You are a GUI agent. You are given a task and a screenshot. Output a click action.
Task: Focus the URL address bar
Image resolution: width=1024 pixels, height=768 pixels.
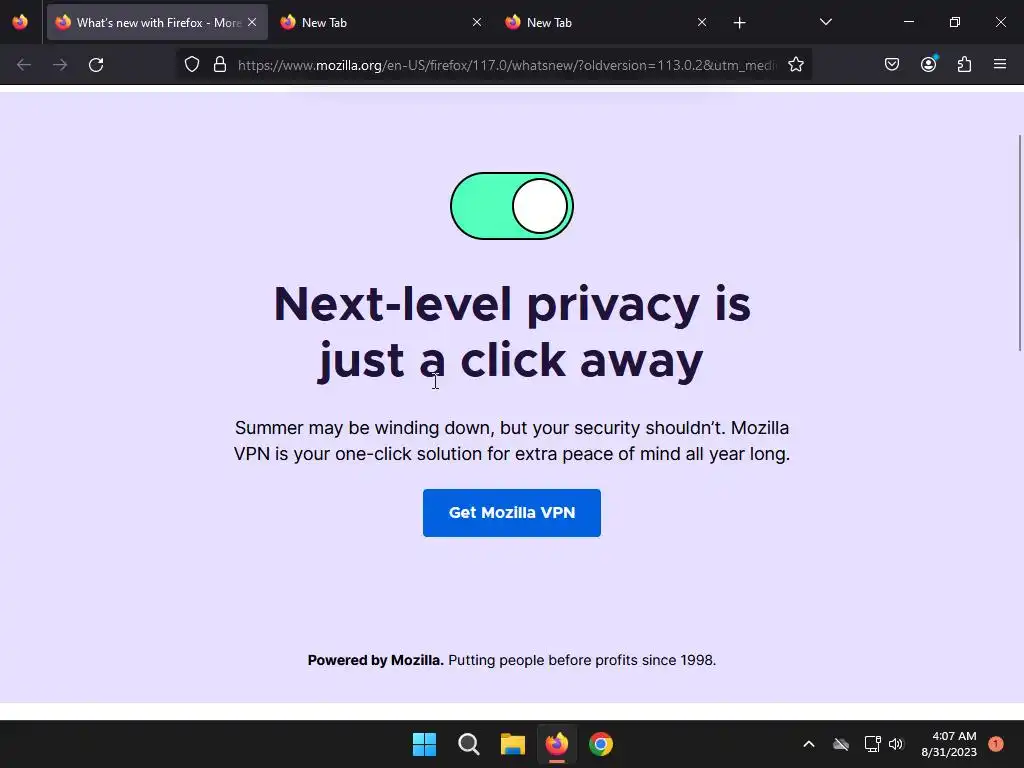pyautogui.click(x=507, y=65)
